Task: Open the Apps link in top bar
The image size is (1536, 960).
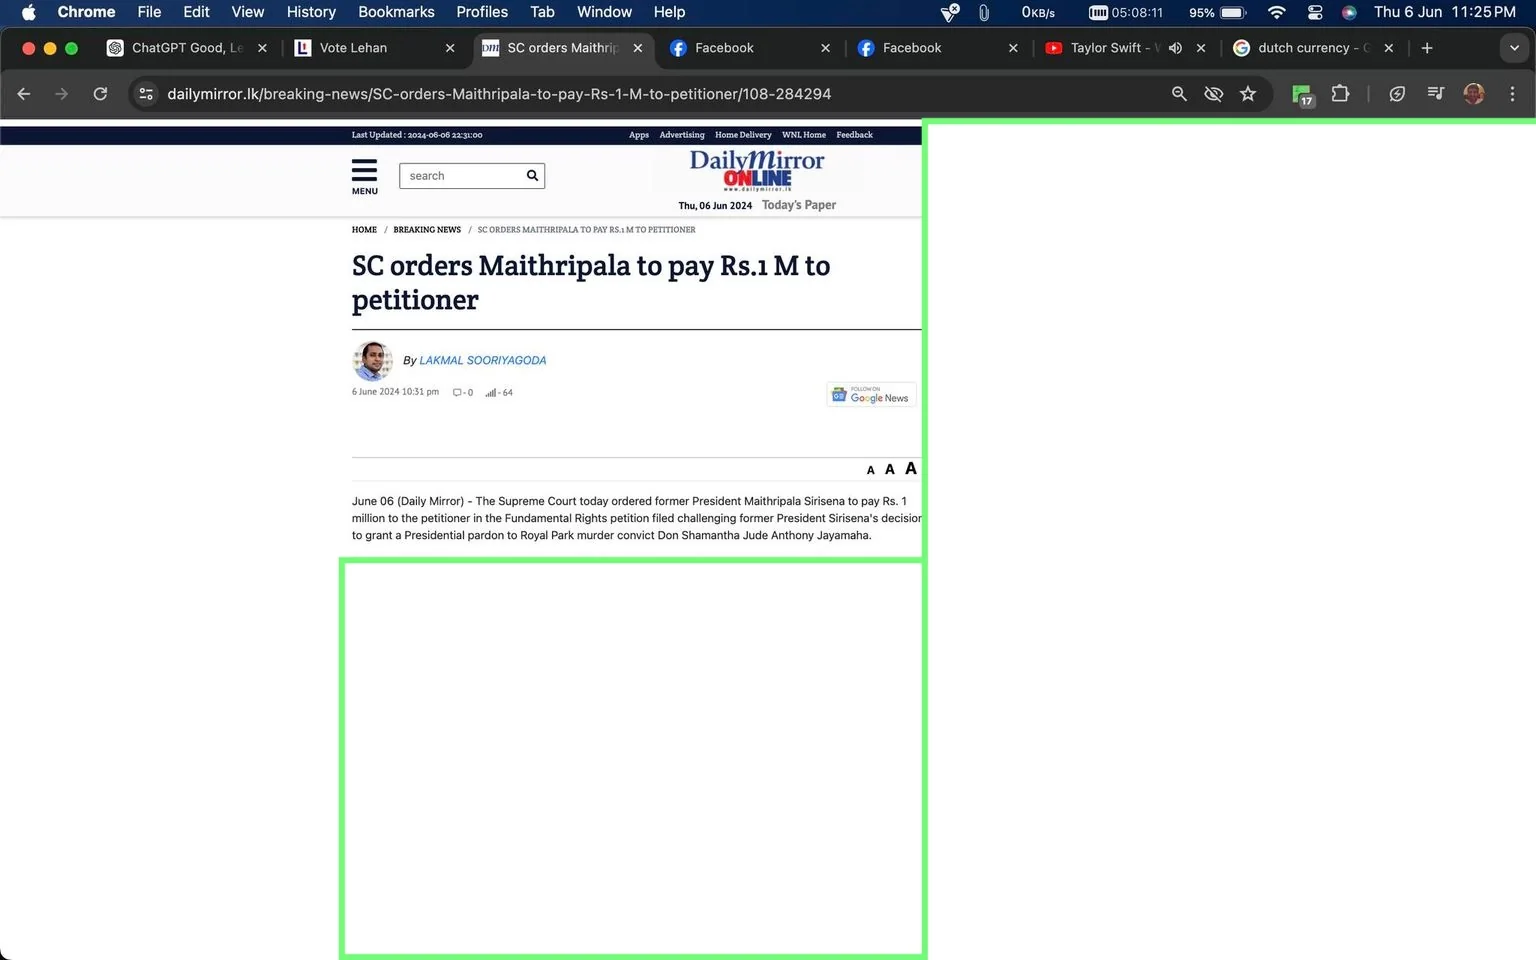Action: 639,135
